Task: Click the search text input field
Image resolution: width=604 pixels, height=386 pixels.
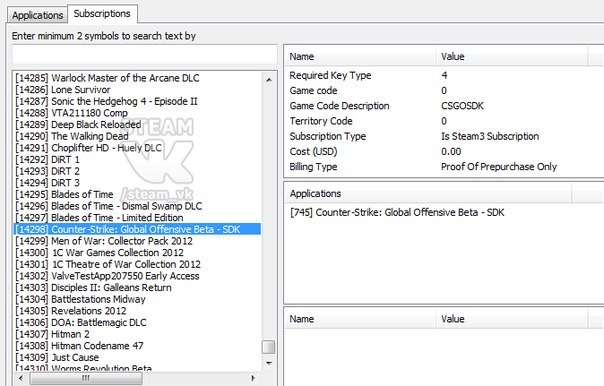Action: click(144, 55)
